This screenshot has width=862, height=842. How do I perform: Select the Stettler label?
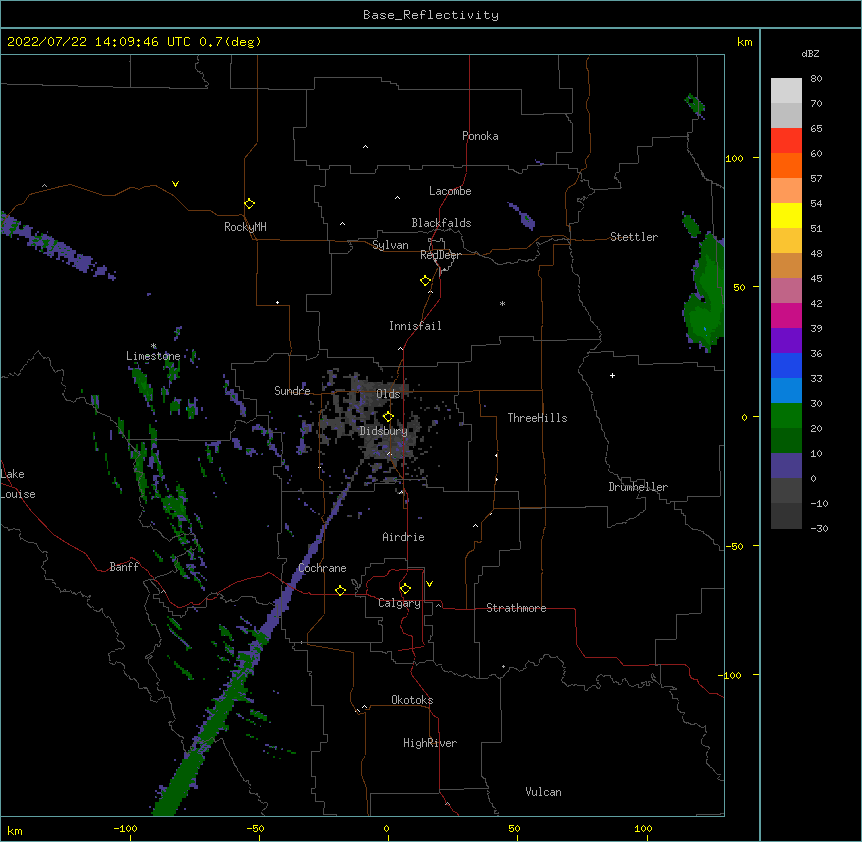click(x=634, y=237)
